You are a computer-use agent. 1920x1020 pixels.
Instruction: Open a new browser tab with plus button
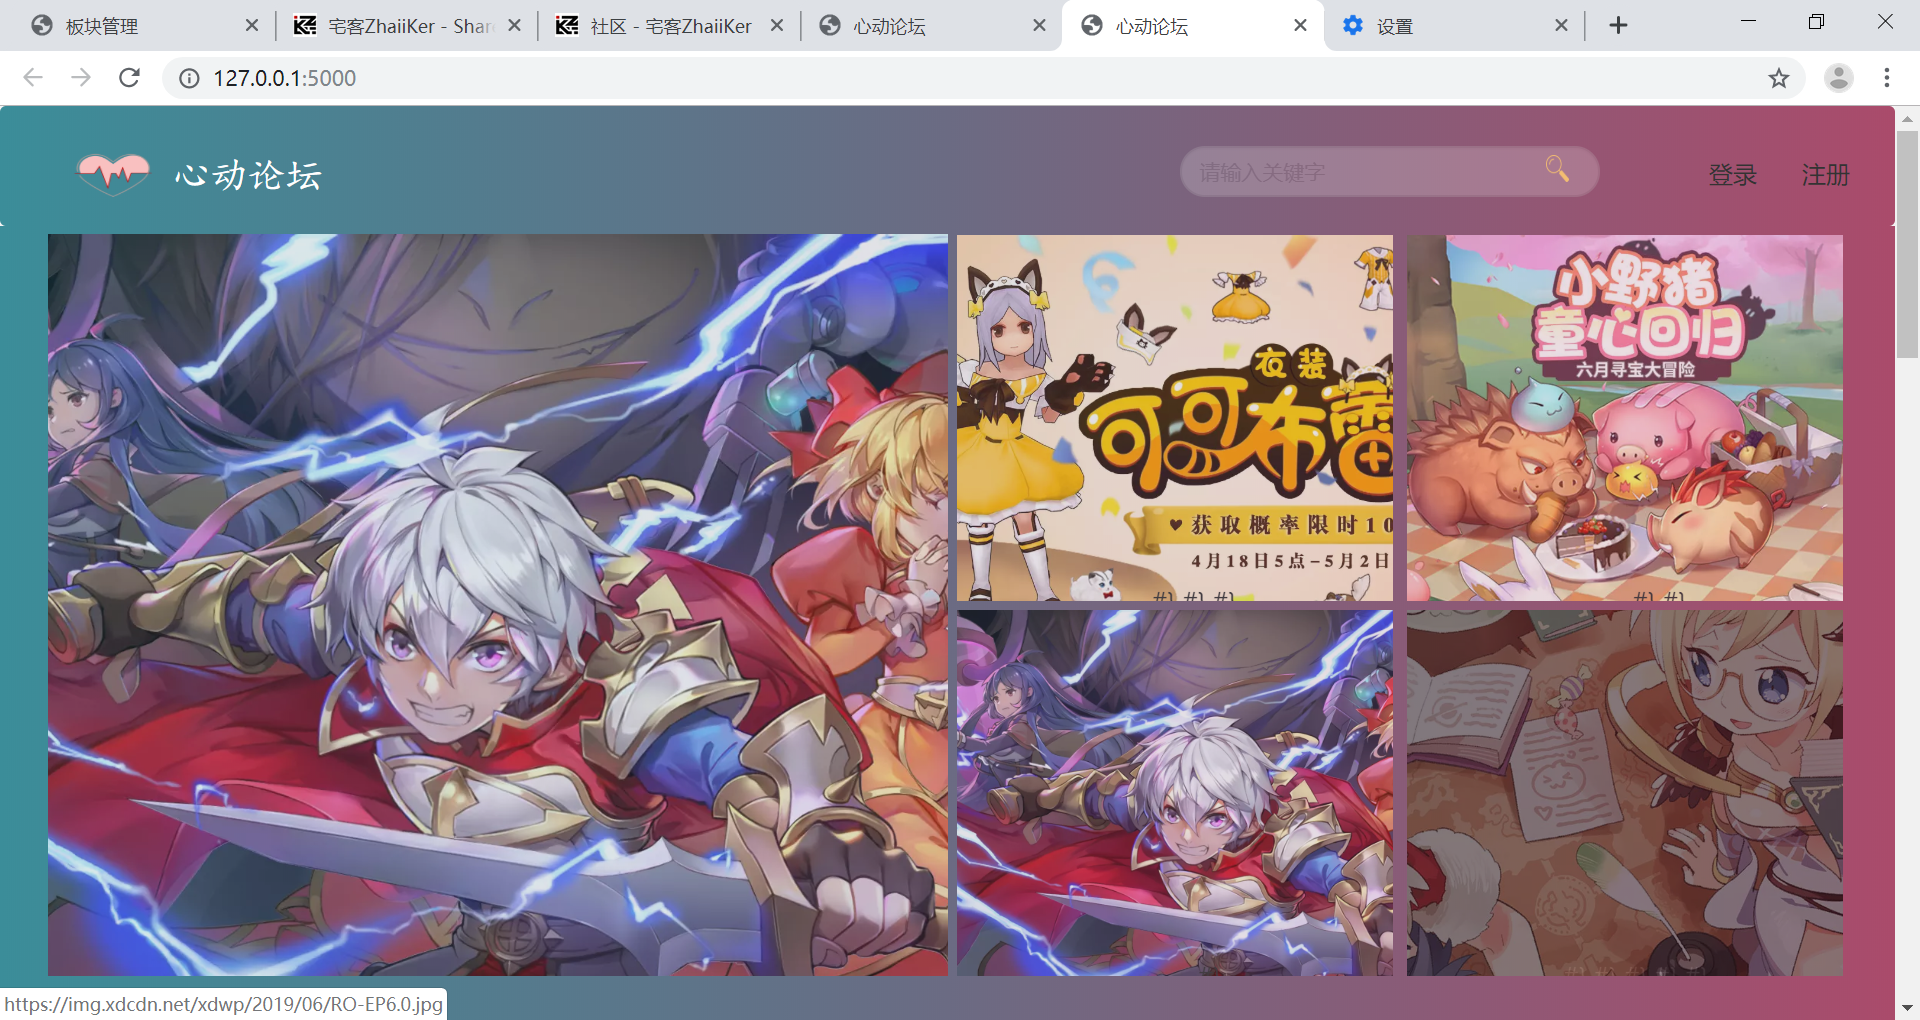(x=1618, y=25)
